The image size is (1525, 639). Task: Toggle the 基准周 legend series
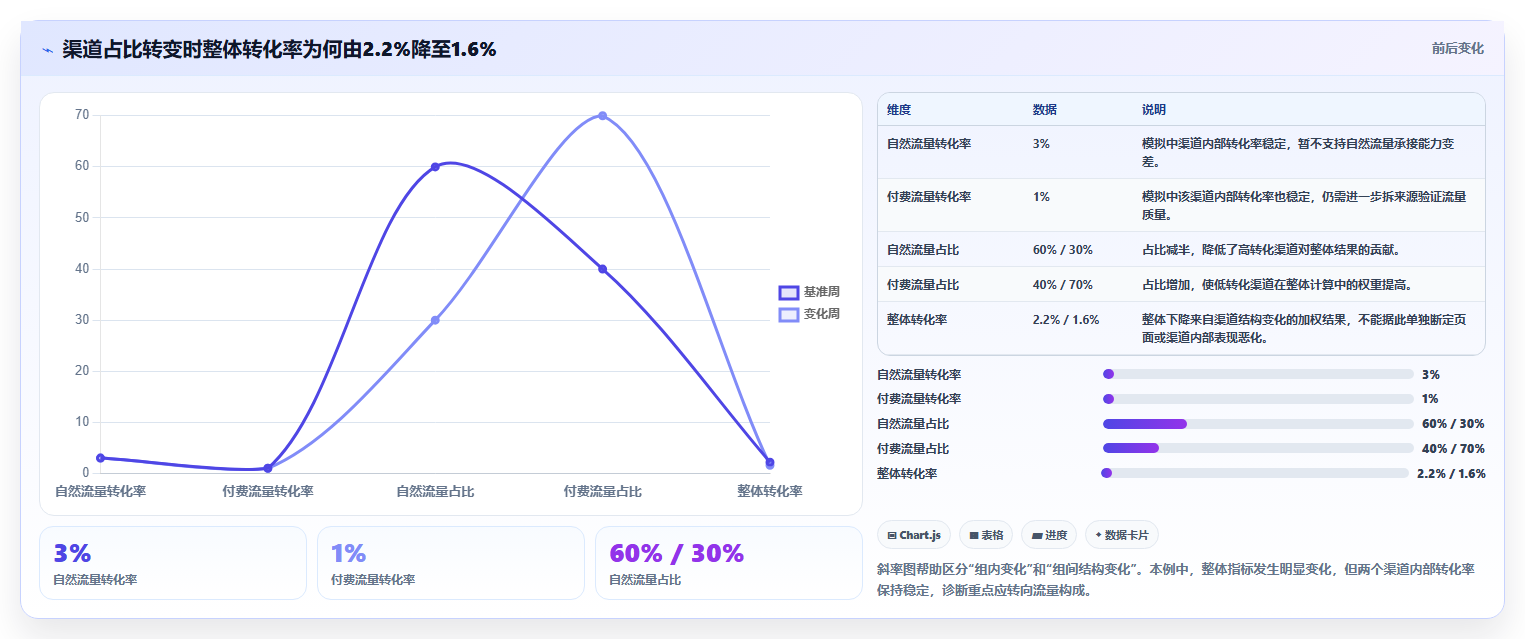(809, 292)
